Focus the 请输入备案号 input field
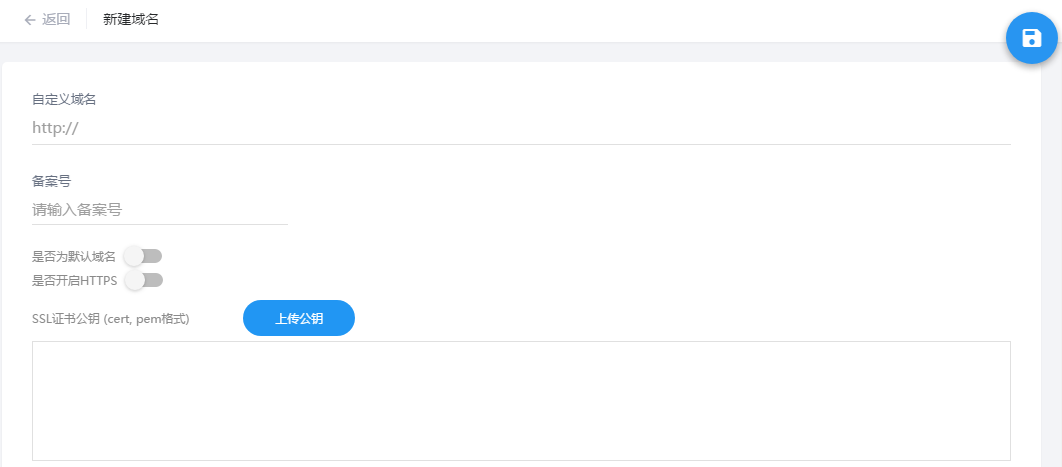The width and height of the screenshot is (1062, 467). click(x=160, y=210)
